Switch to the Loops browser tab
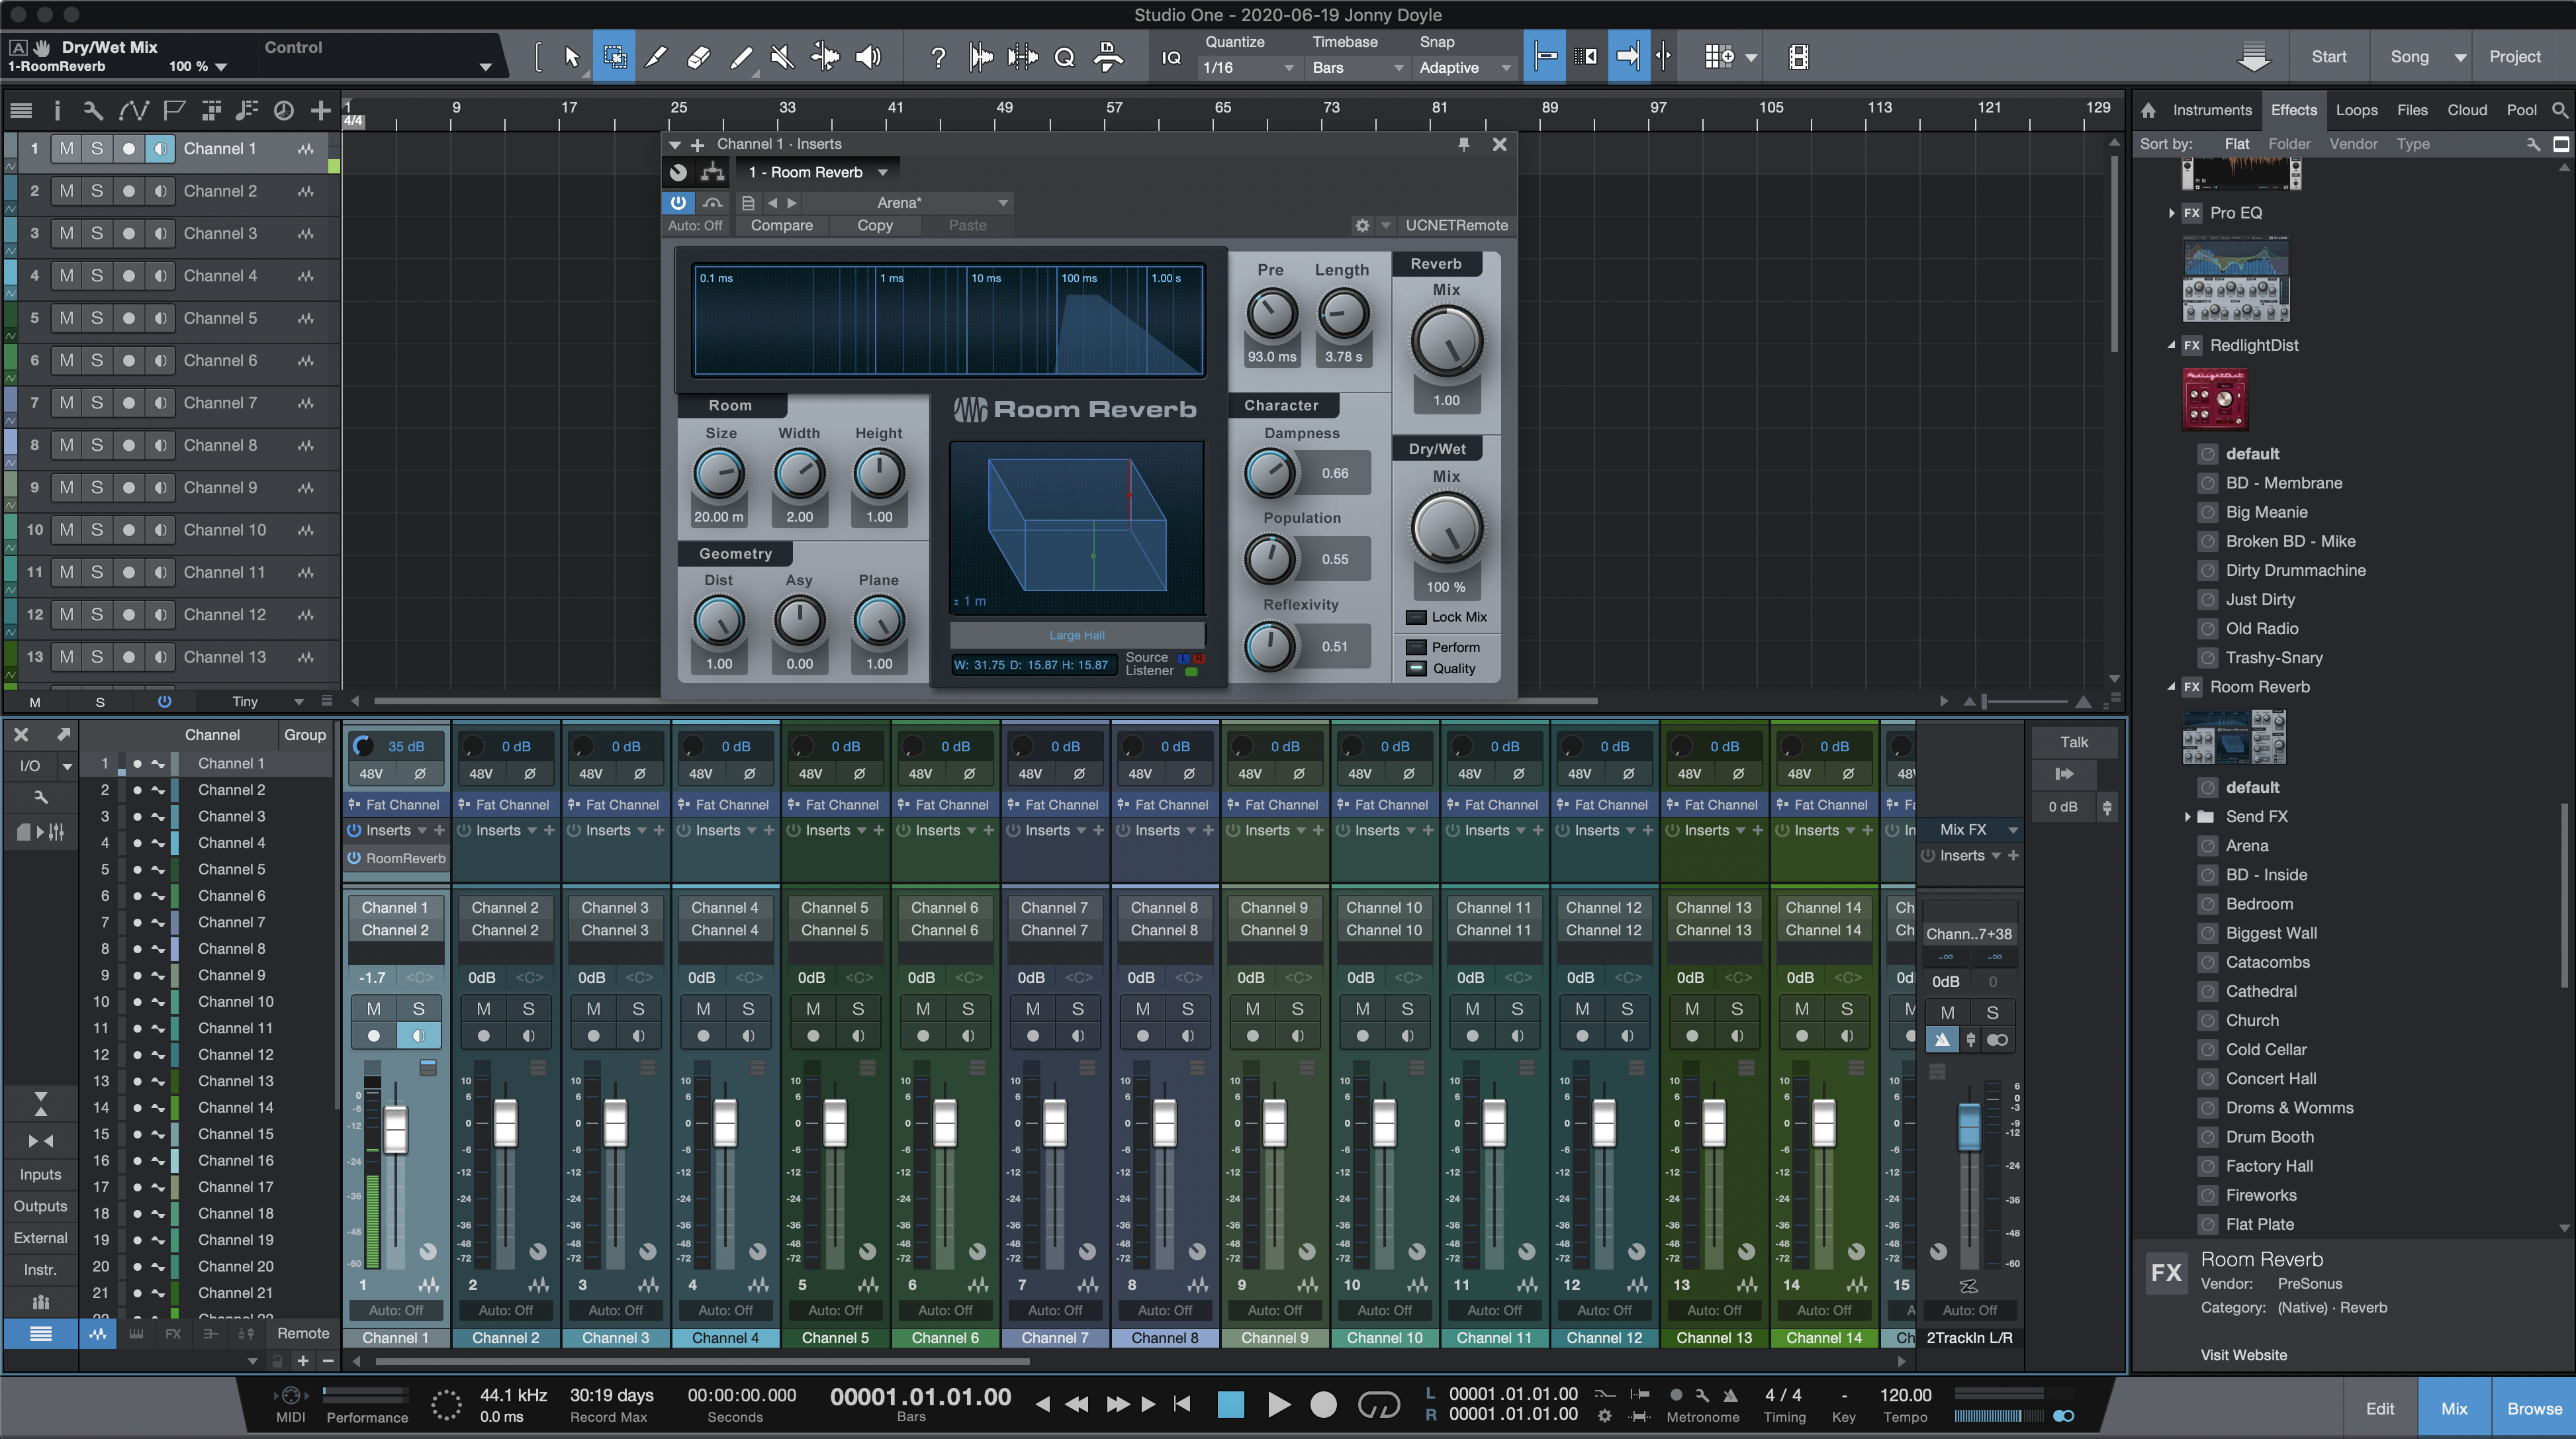Screen dimensions: 2576x1439 (x=2356, y=110)
